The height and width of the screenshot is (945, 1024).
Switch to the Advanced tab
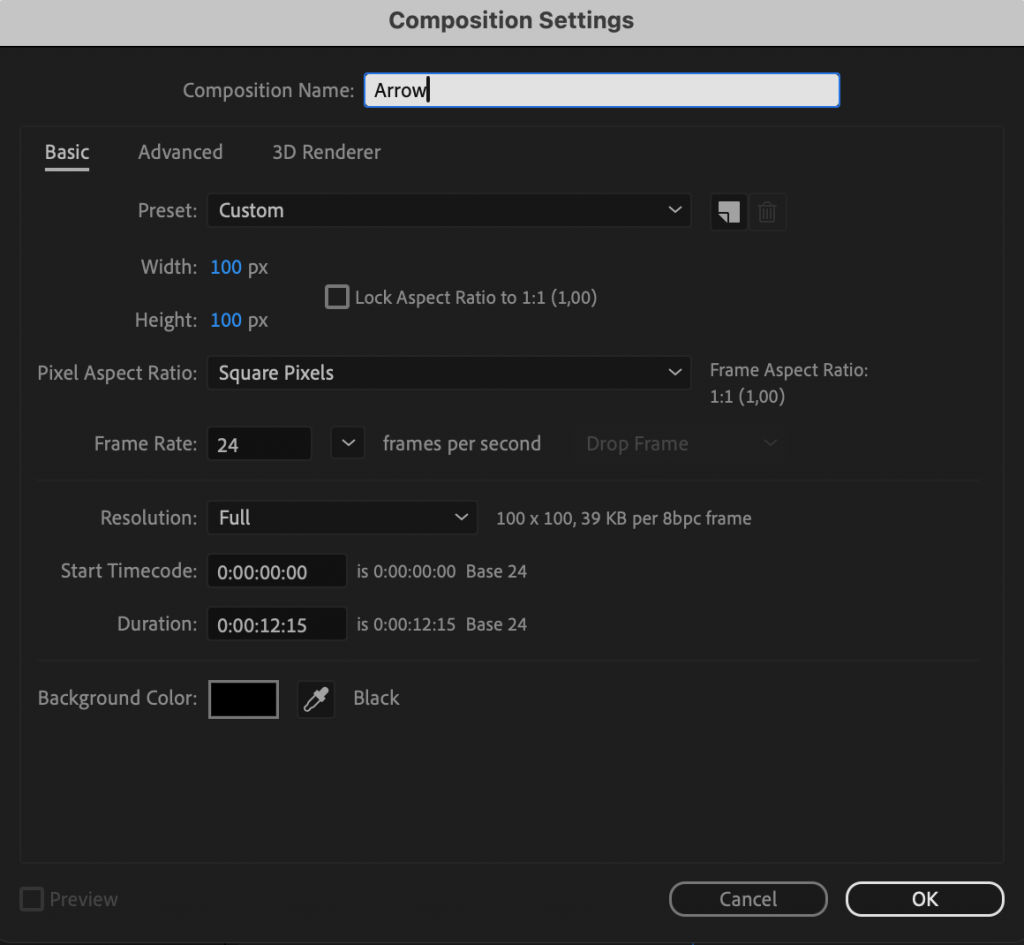point(180,152)
